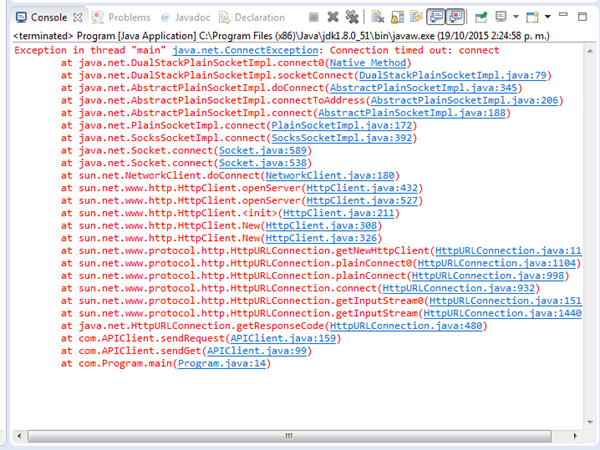
Task: Click the Terminate stop button
Action: (314, 17)
